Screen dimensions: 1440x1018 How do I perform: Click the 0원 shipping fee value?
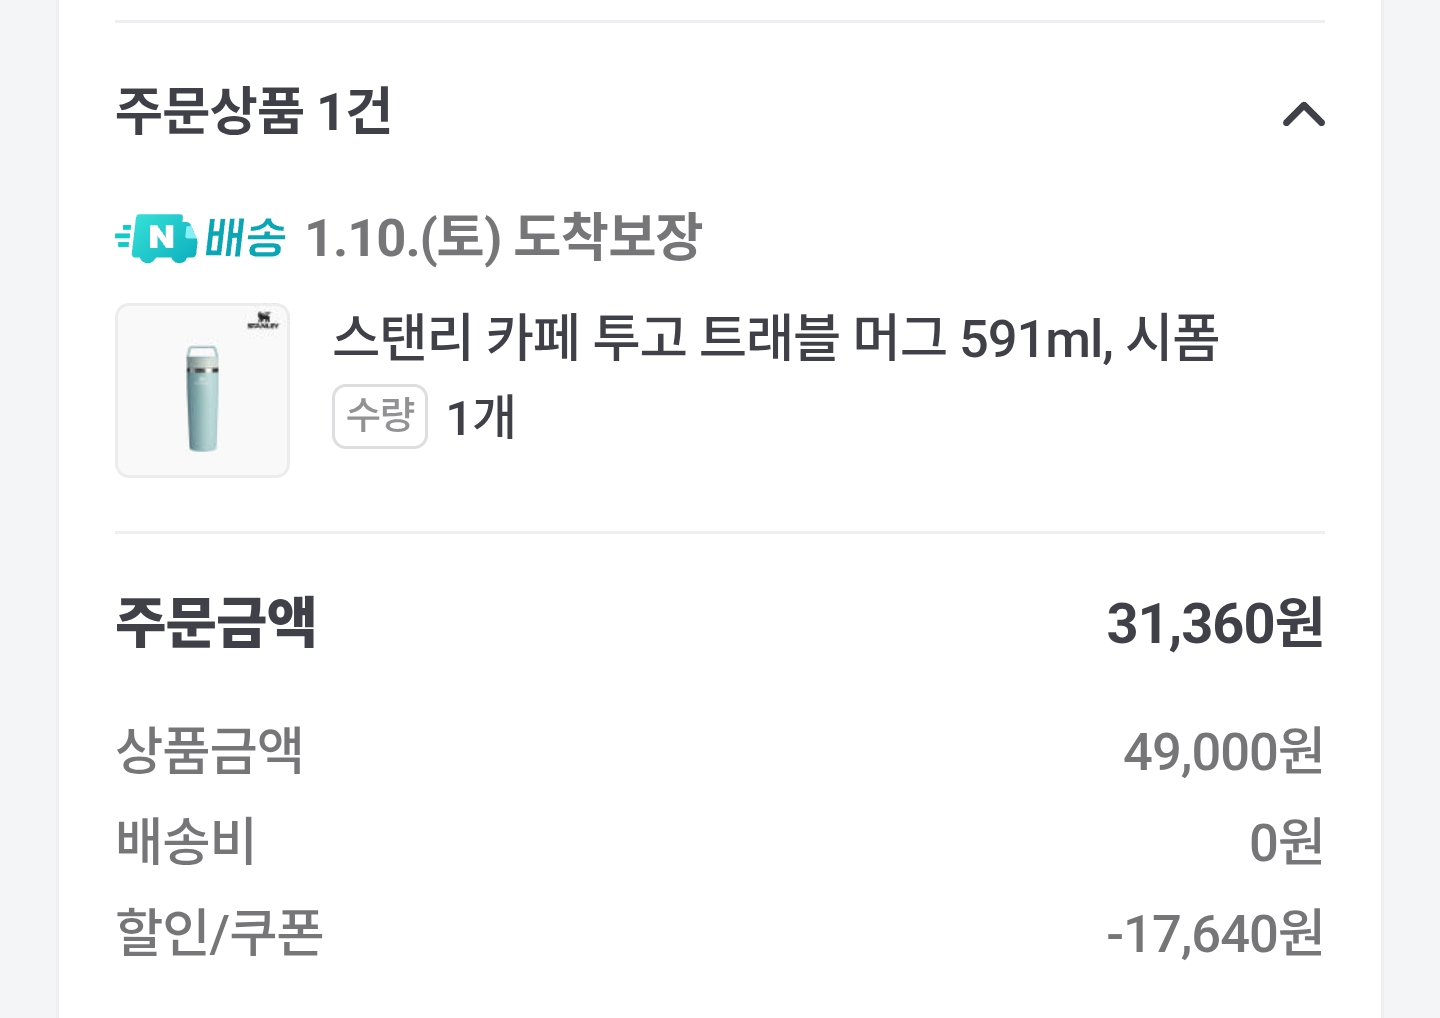coord(1286,842)
